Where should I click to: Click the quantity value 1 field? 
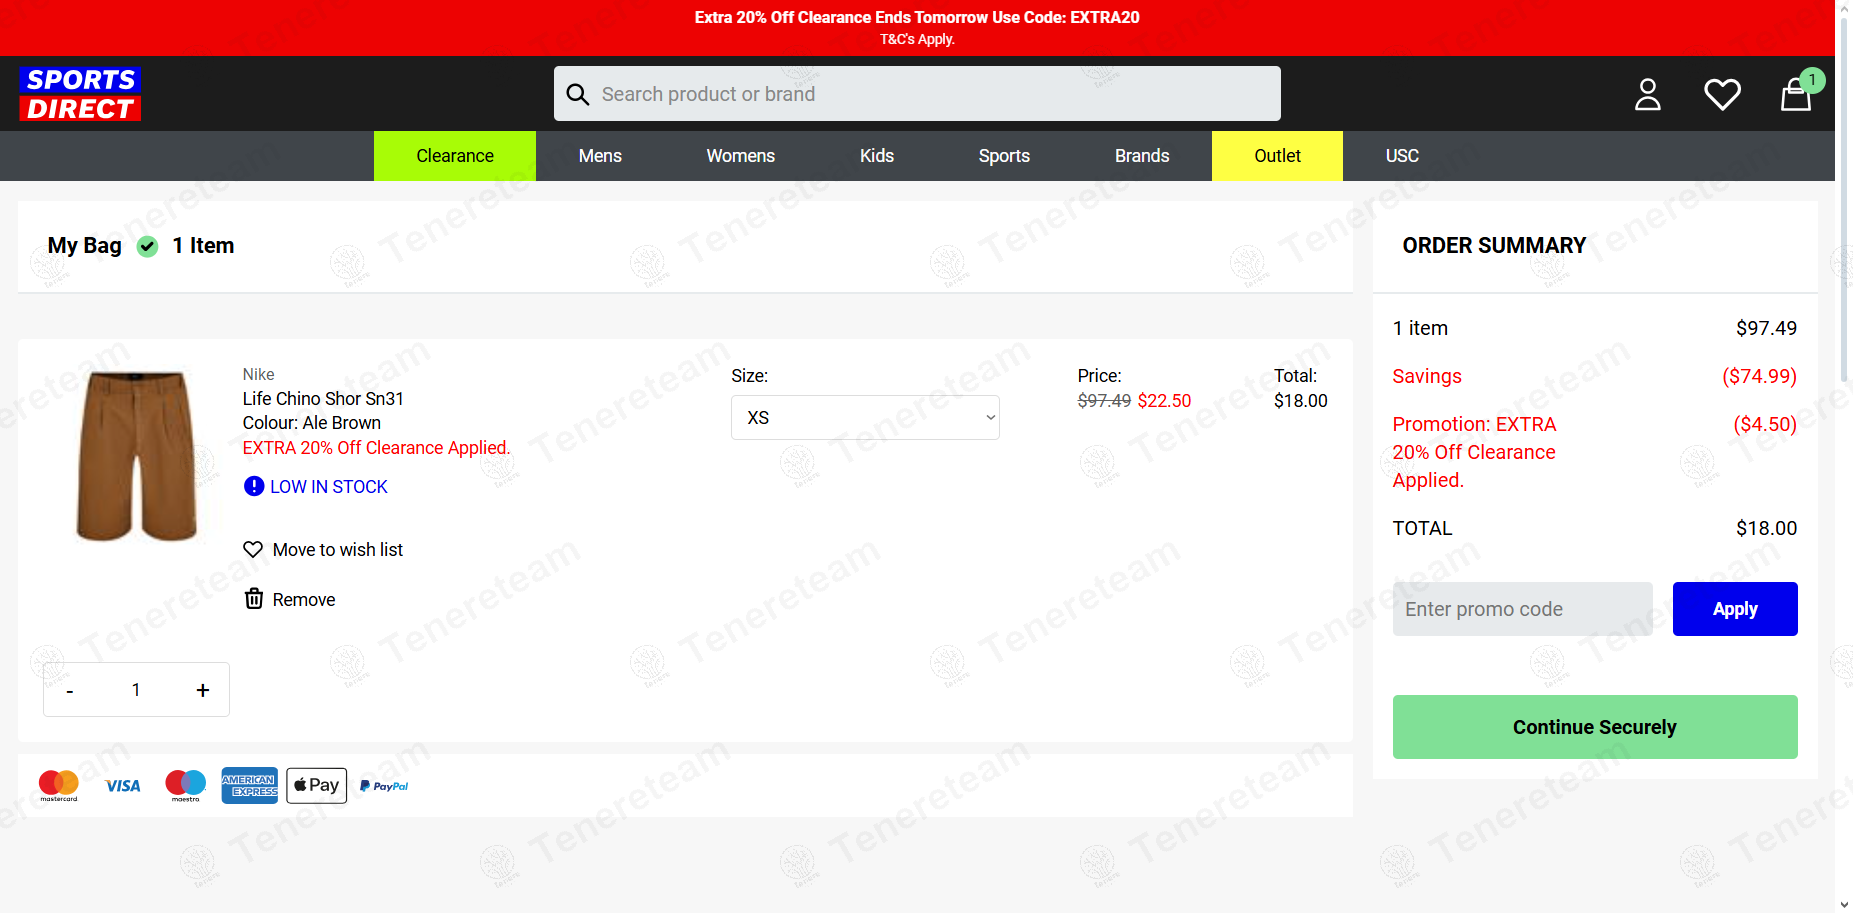click(136, 690)
